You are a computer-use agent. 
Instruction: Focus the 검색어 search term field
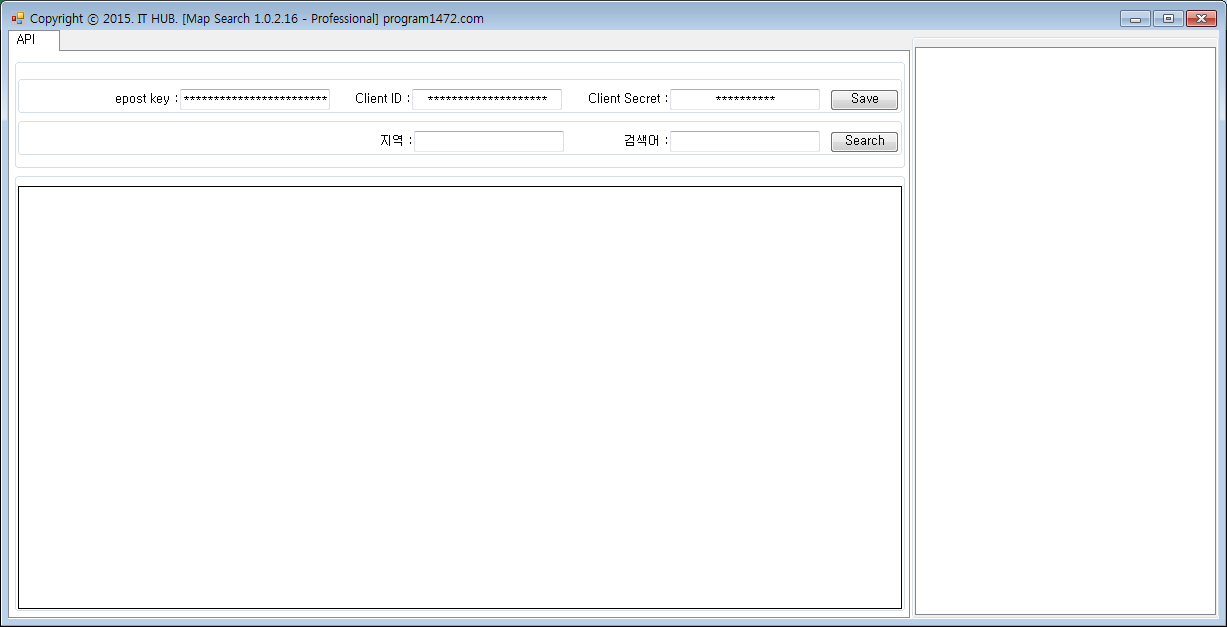click(745, 141)
